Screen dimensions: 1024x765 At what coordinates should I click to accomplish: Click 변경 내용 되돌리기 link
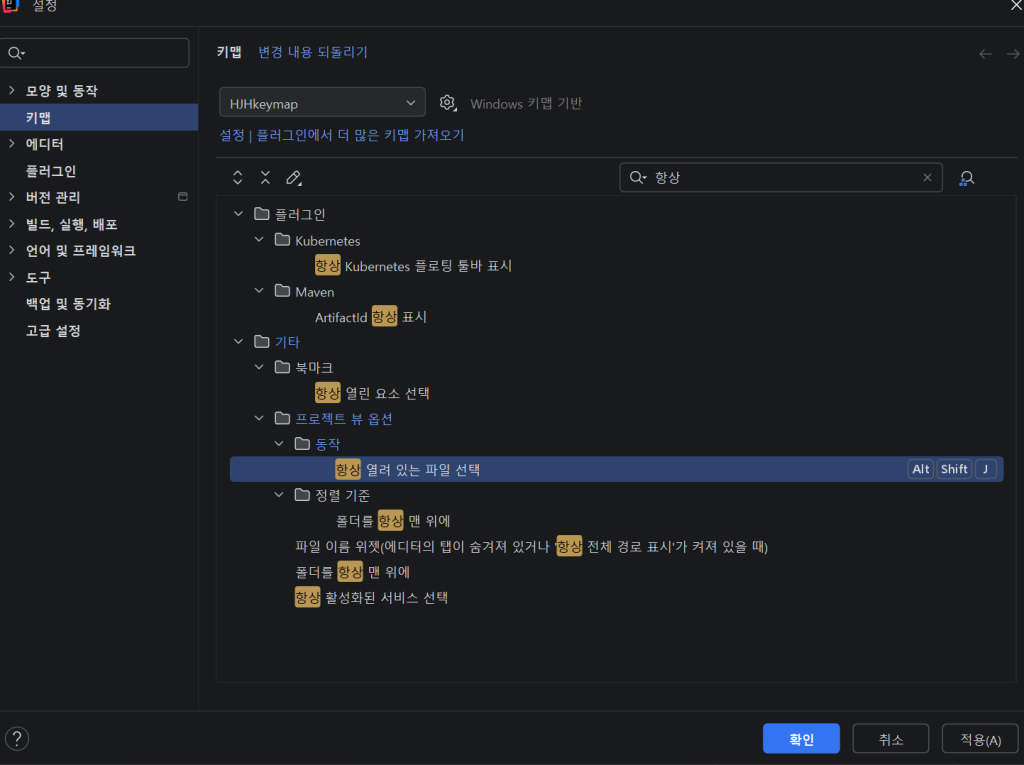(313, 52)
